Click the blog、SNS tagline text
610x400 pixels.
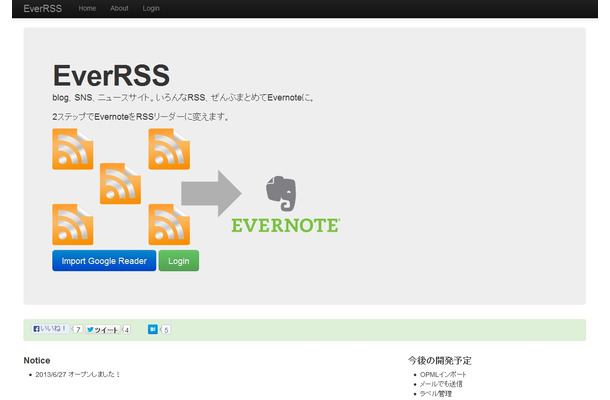[x=183, y=98]
